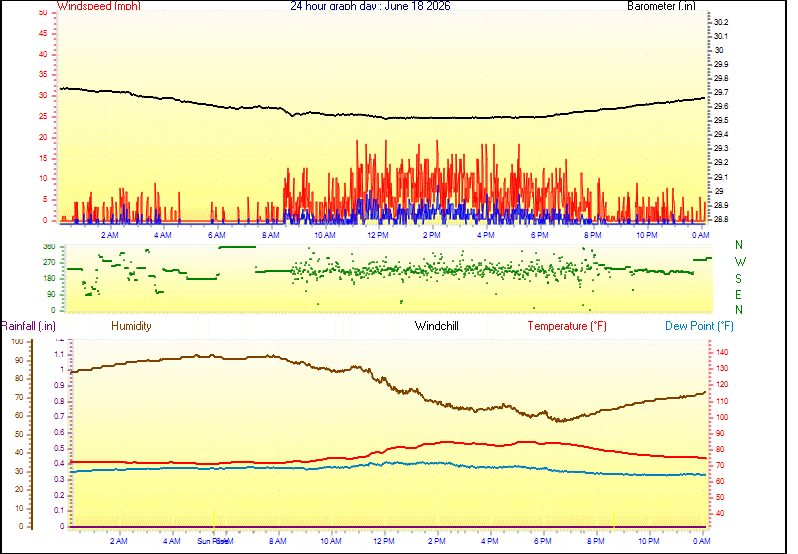Click the 12 PM tick on wind graph
The image size is (798, 554).
[x=378, y=235]
